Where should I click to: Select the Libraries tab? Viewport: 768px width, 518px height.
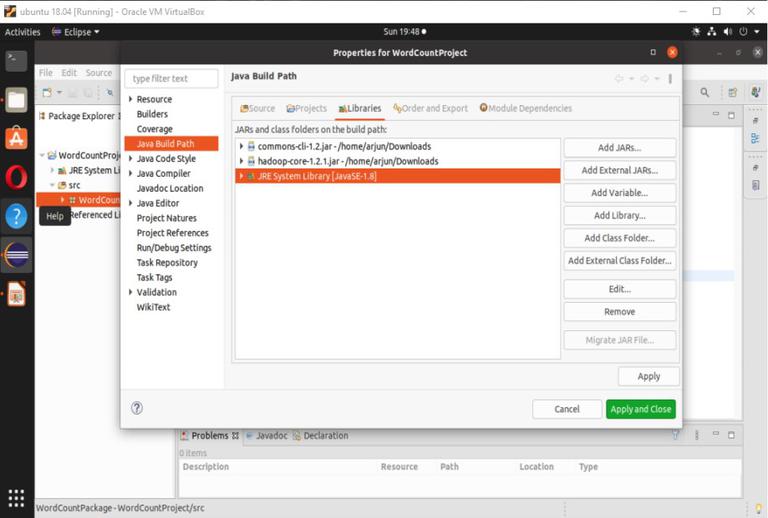360,108
